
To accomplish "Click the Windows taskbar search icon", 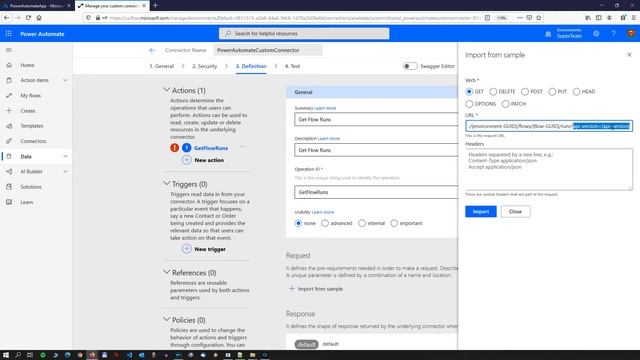I will [18, 355].
